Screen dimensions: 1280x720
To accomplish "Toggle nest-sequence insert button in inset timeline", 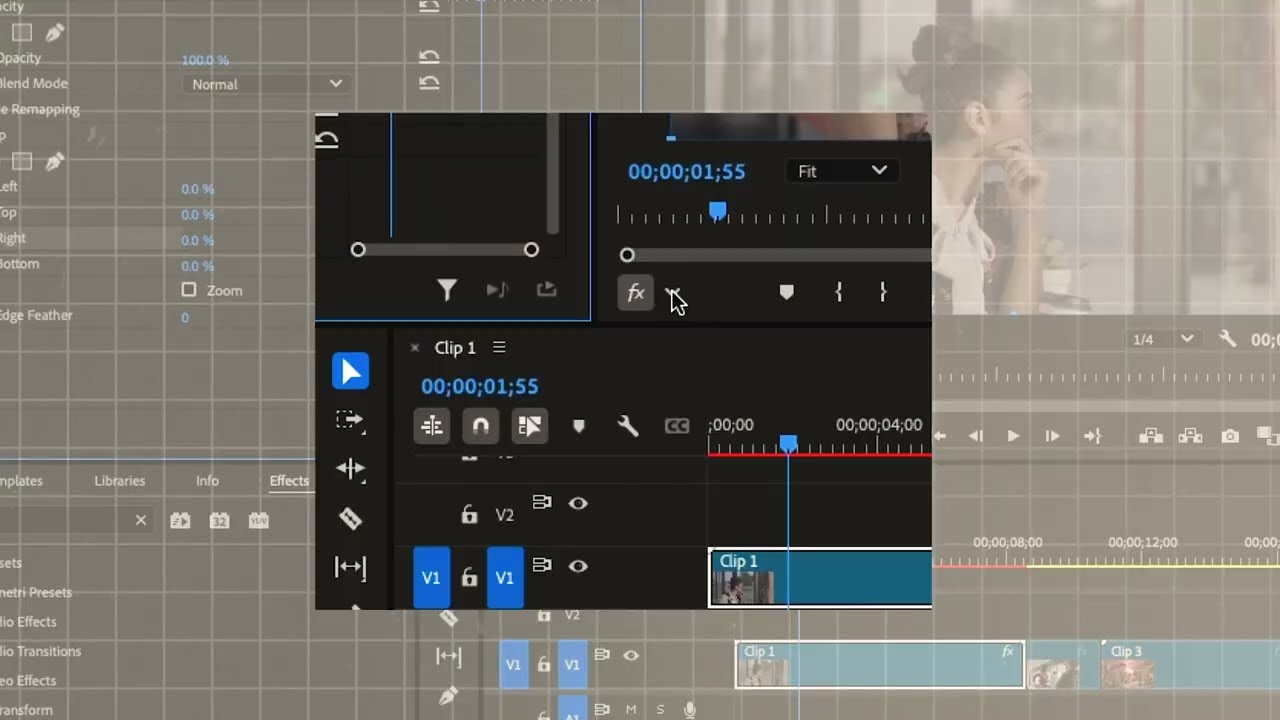I will tap(432, 426).
